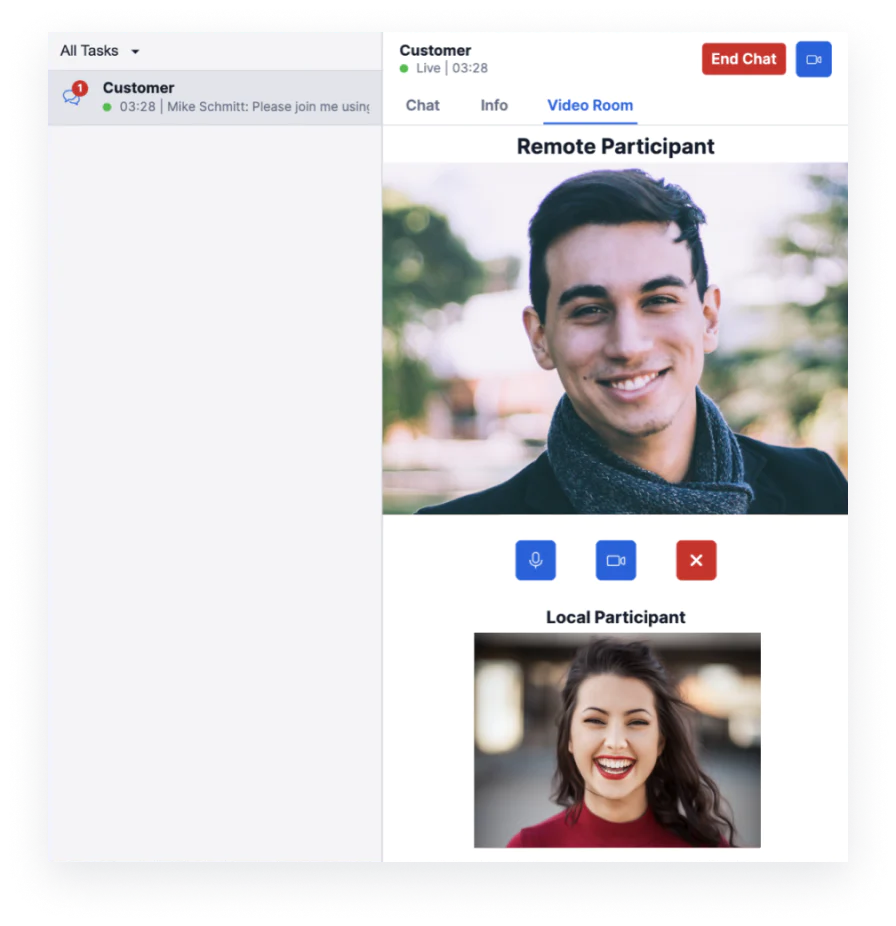
Task: Click the chat bubbles icon on the Customer task
Action: [x=73, y=95]
